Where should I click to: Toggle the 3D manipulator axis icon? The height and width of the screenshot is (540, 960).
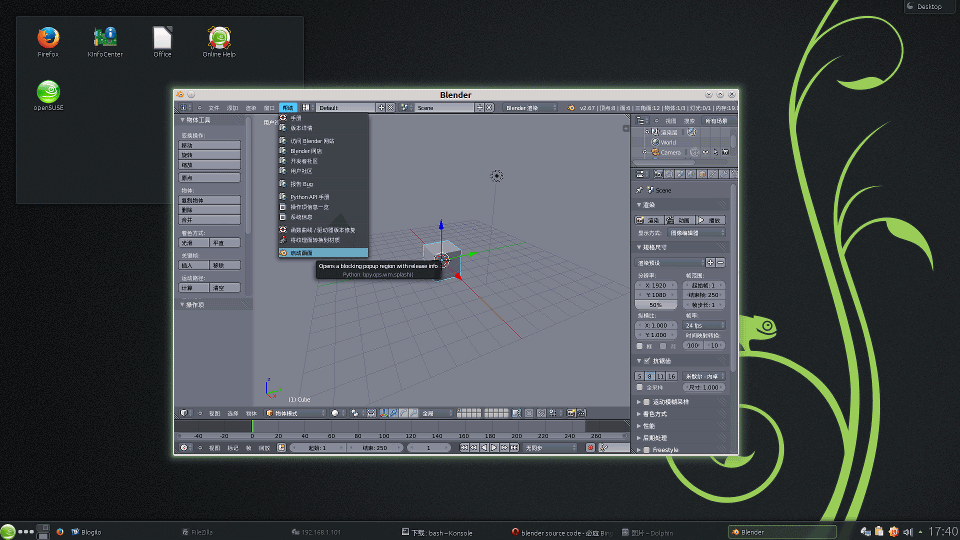(384, 413)
